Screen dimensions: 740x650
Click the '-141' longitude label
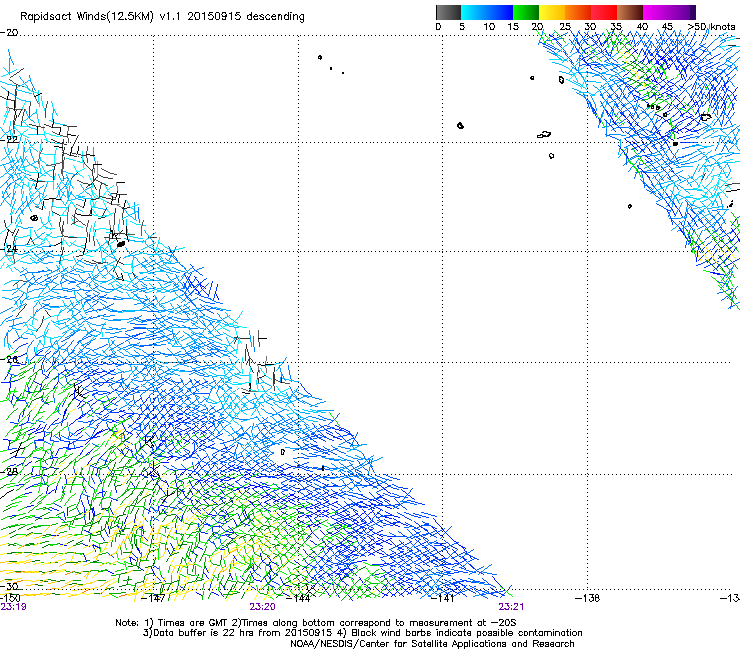point(443,598)
